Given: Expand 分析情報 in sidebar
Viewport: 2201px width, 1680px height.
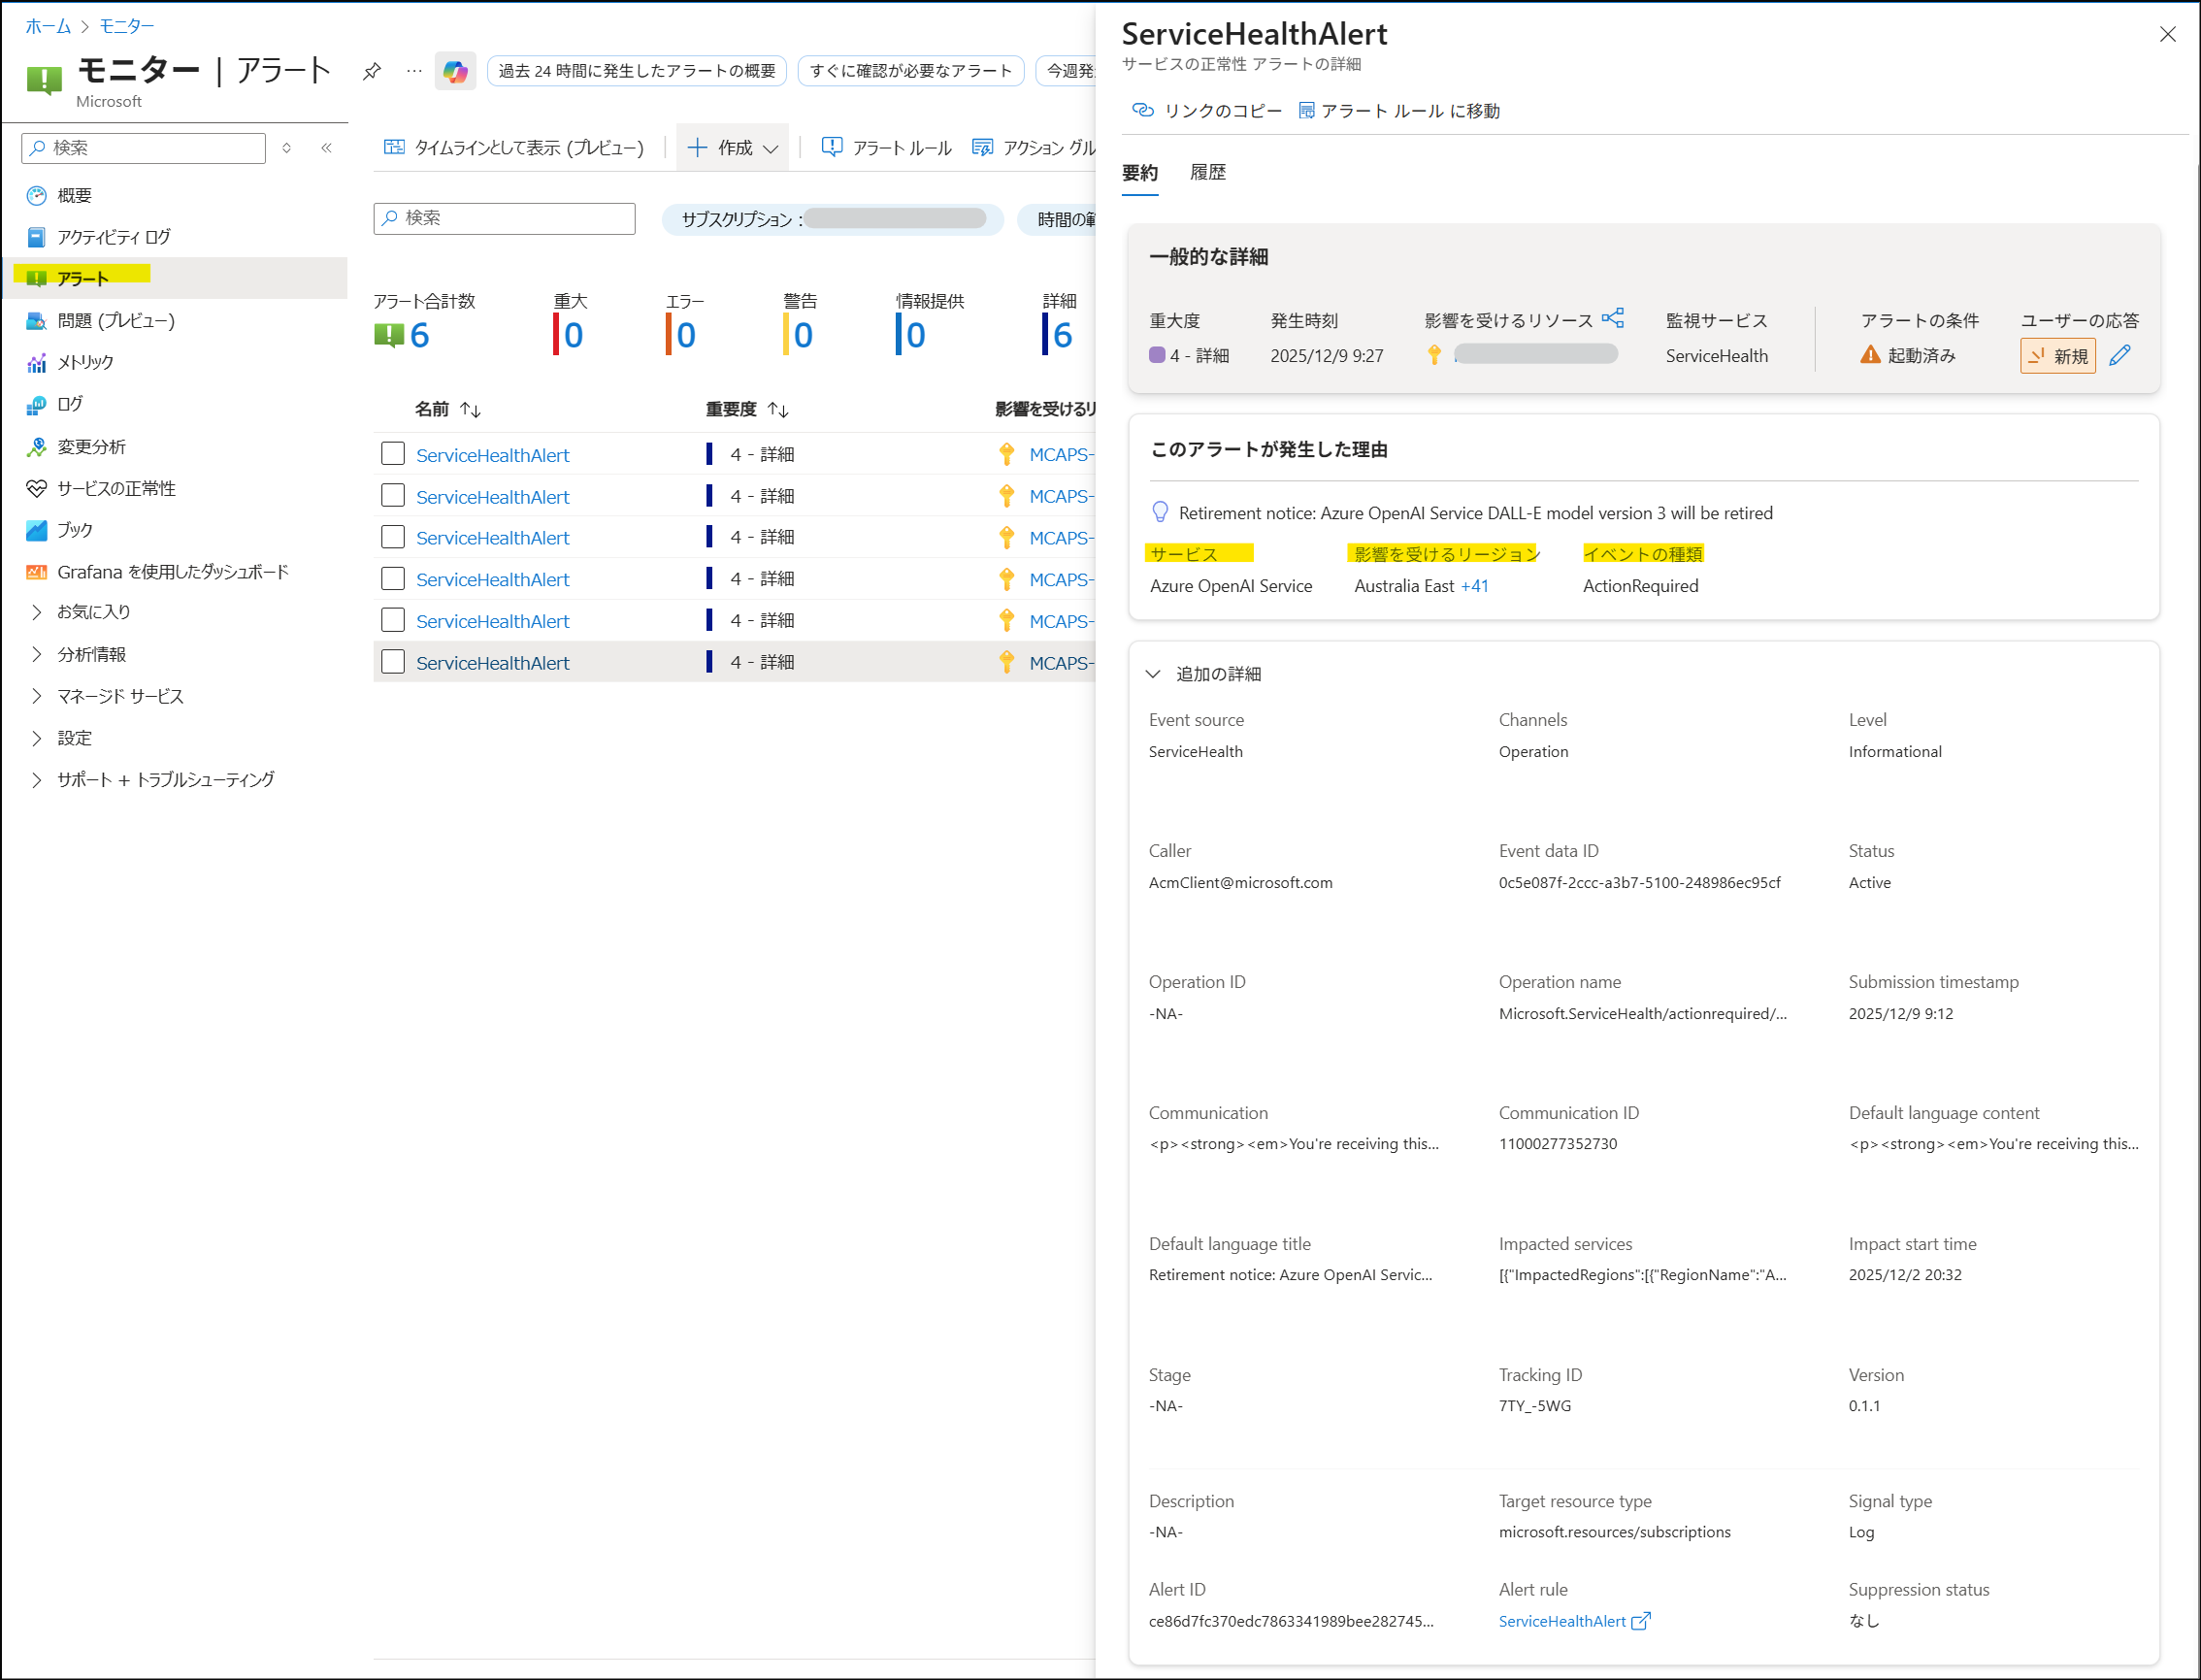Looking at the screenshot, I should pos(36,654).
